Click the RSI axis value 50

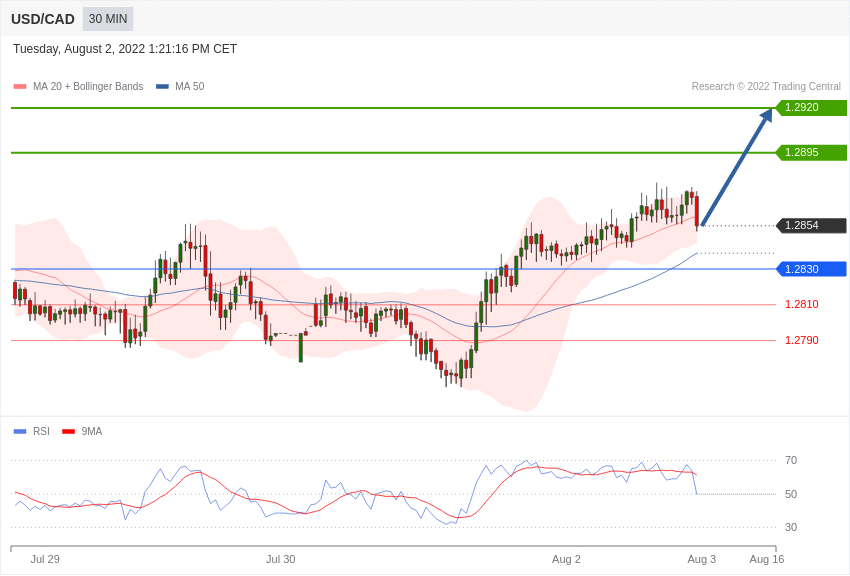(791, 494)
